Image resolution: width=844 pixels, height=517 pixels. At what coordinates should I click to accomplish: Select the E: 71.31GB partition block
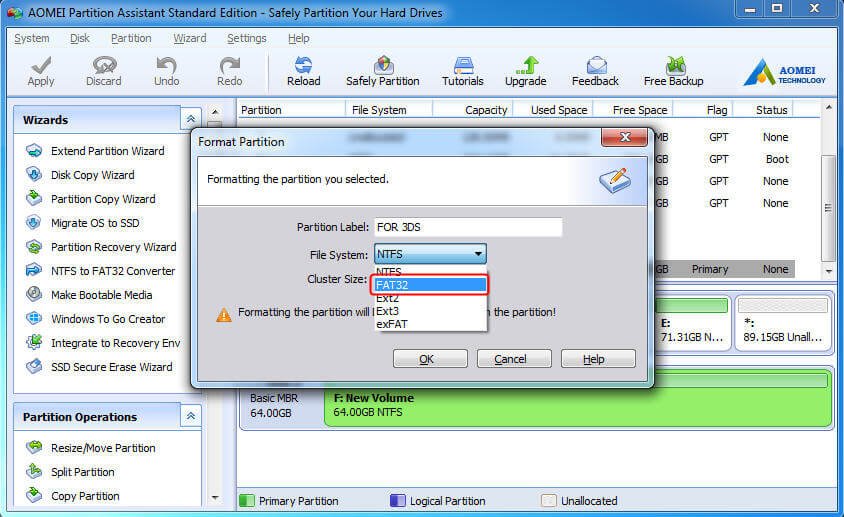tap(693, 323)
